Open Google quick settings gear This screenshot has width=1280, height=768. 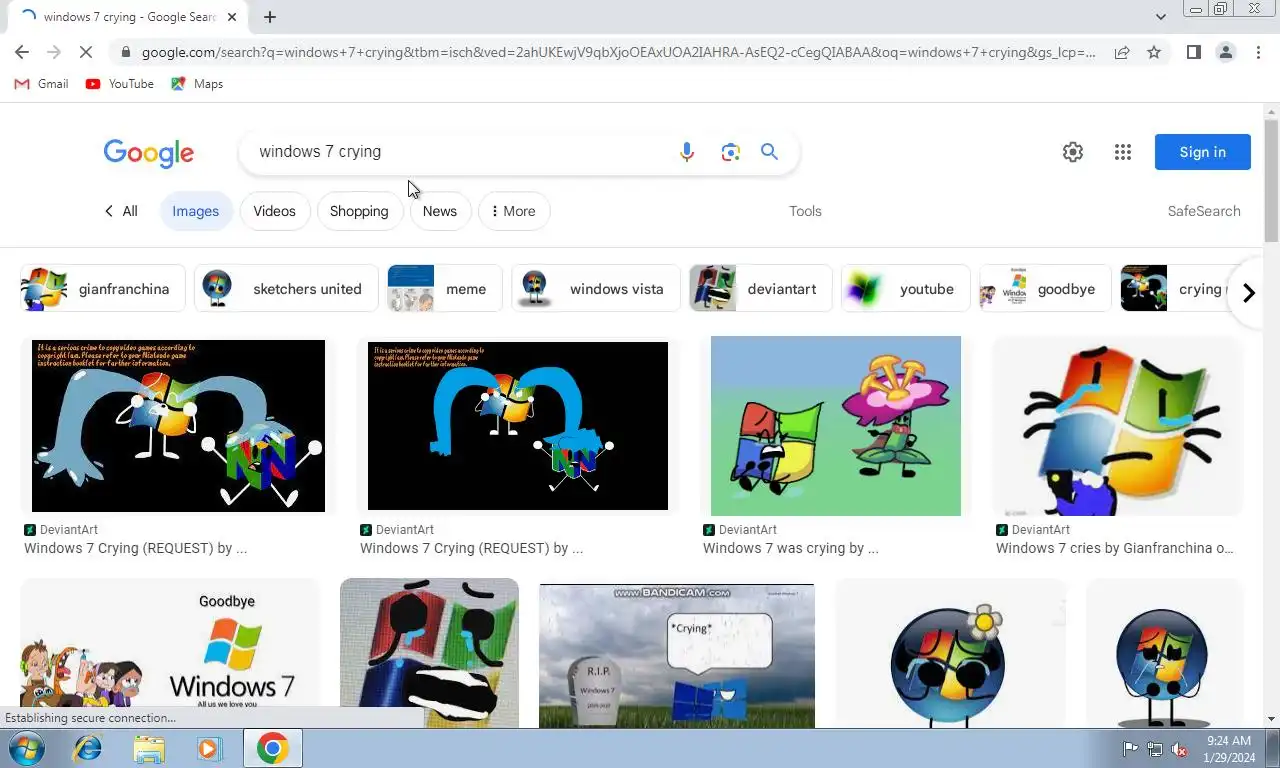pyautogui.click(x=1073, y=152)
